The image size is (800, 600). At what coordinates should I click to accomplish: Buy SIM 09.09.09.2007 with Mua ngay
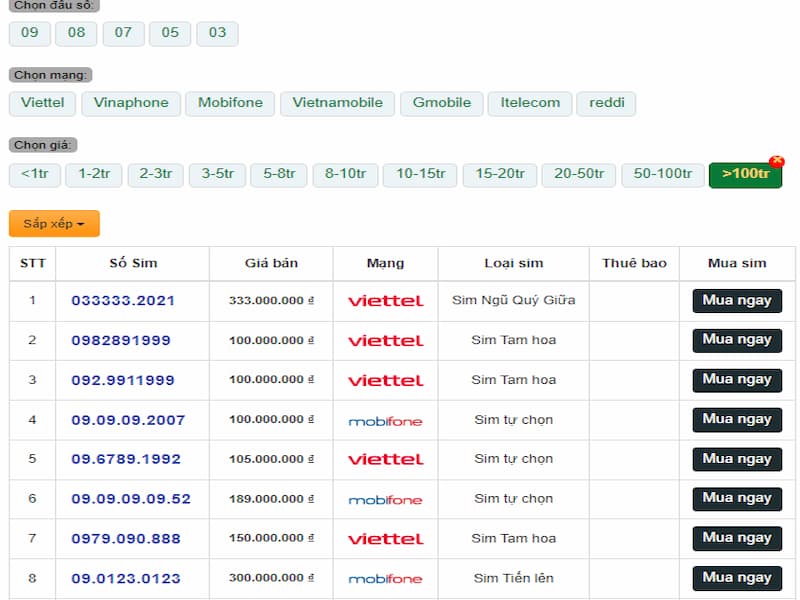(x=737, y=420)
